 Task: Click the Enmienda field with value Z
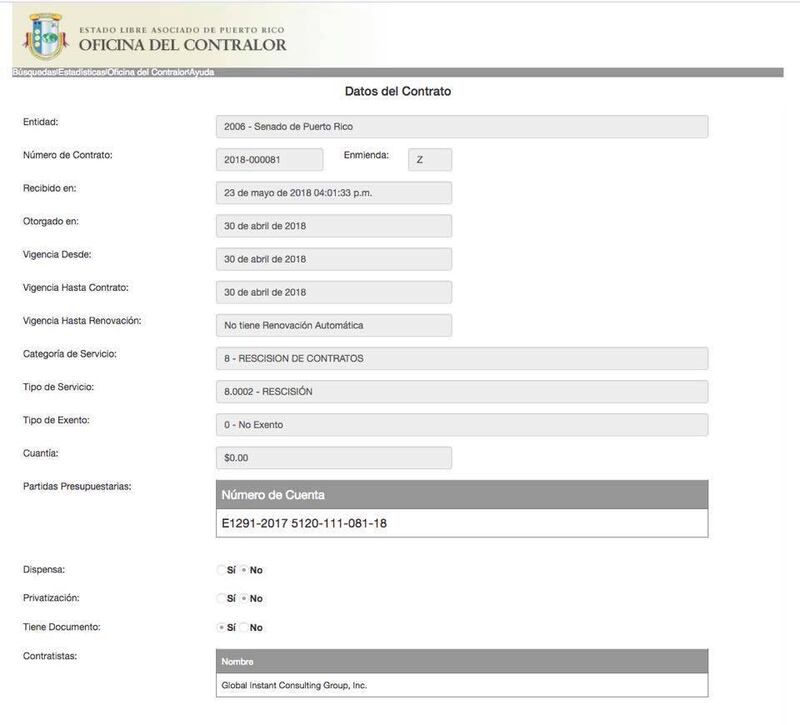[x=429, y=160]
